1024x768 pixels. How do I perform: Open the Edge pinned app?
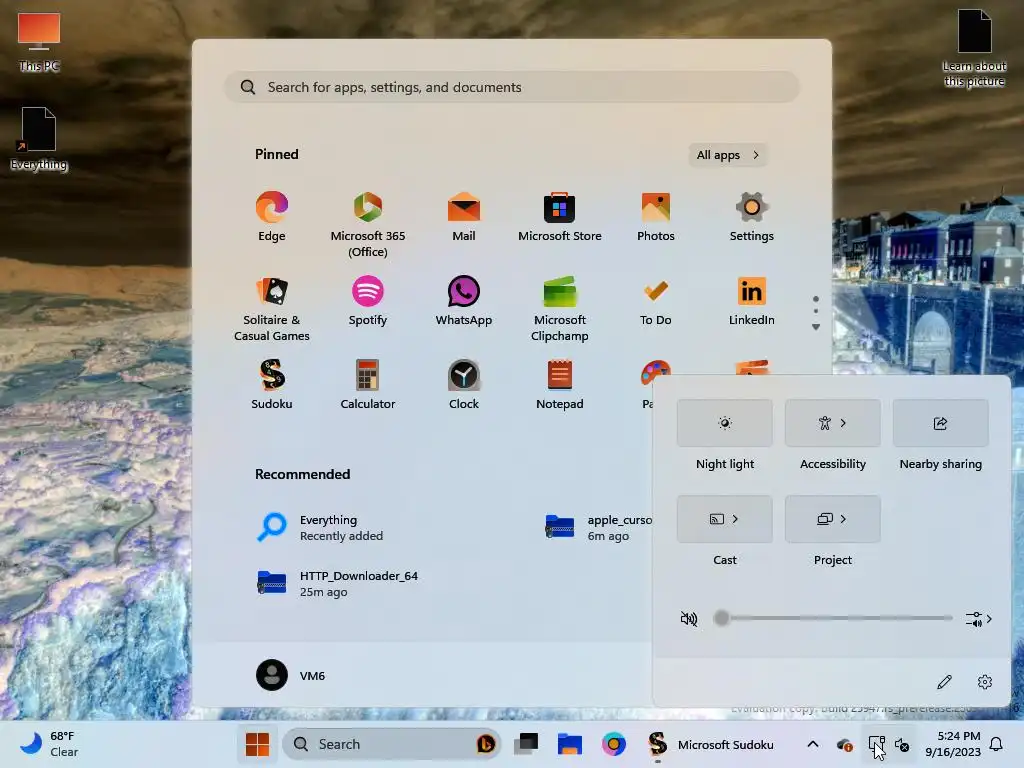click(272, 217)
